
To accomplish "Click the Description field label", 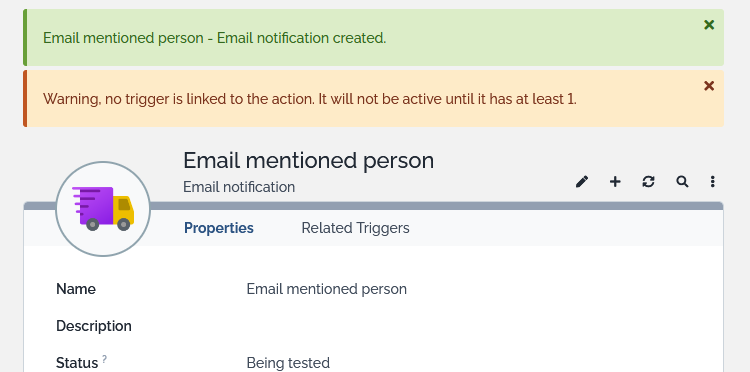I will point(94,326).
